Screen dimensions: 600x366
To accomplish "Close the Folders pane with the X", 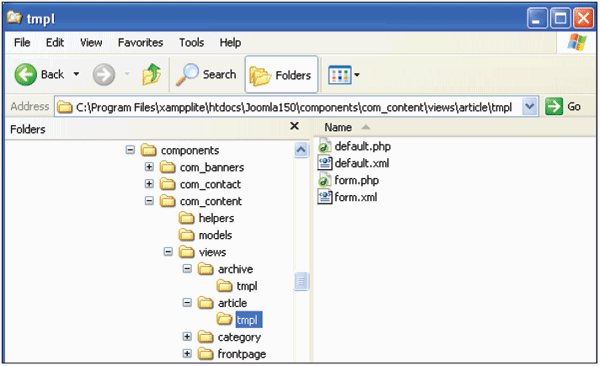I will [x=294, y=126].
